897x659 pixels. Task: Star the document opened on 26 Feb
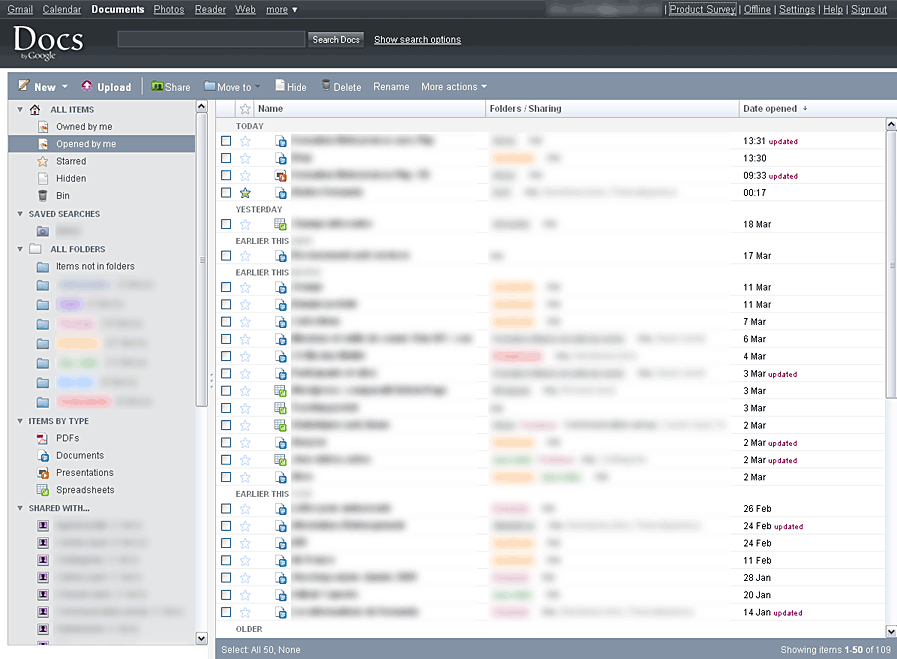coord(245,509)
